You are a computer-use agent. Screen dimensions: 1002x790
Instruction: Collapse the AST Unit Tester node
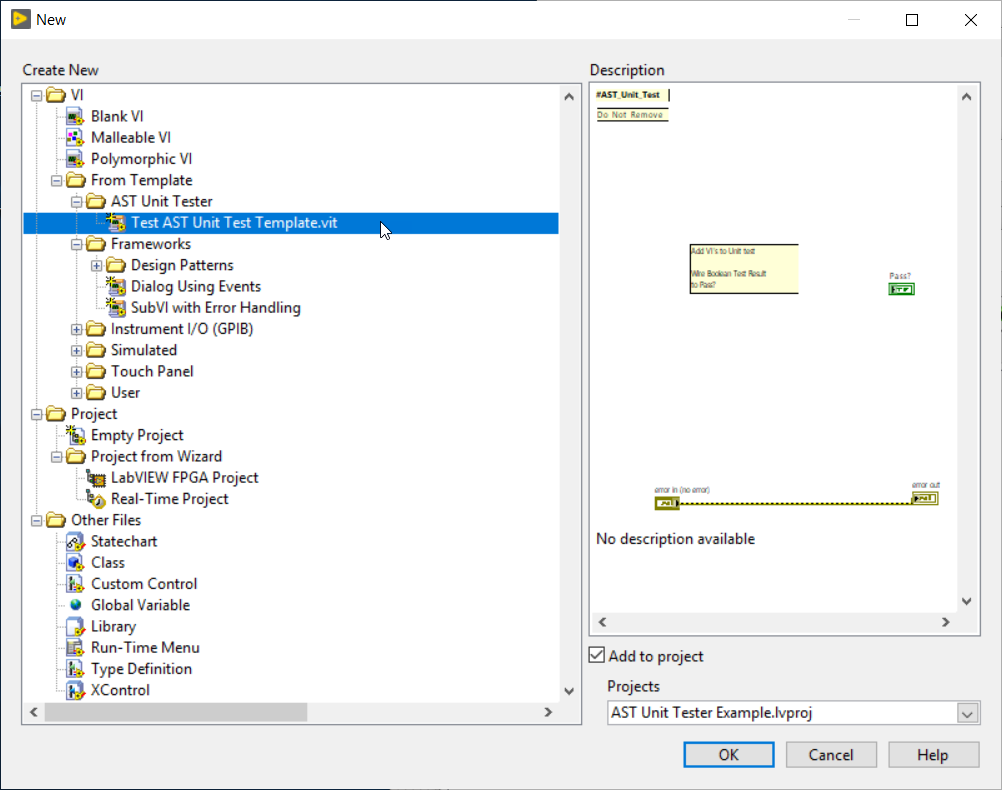[x=77, y=202]
